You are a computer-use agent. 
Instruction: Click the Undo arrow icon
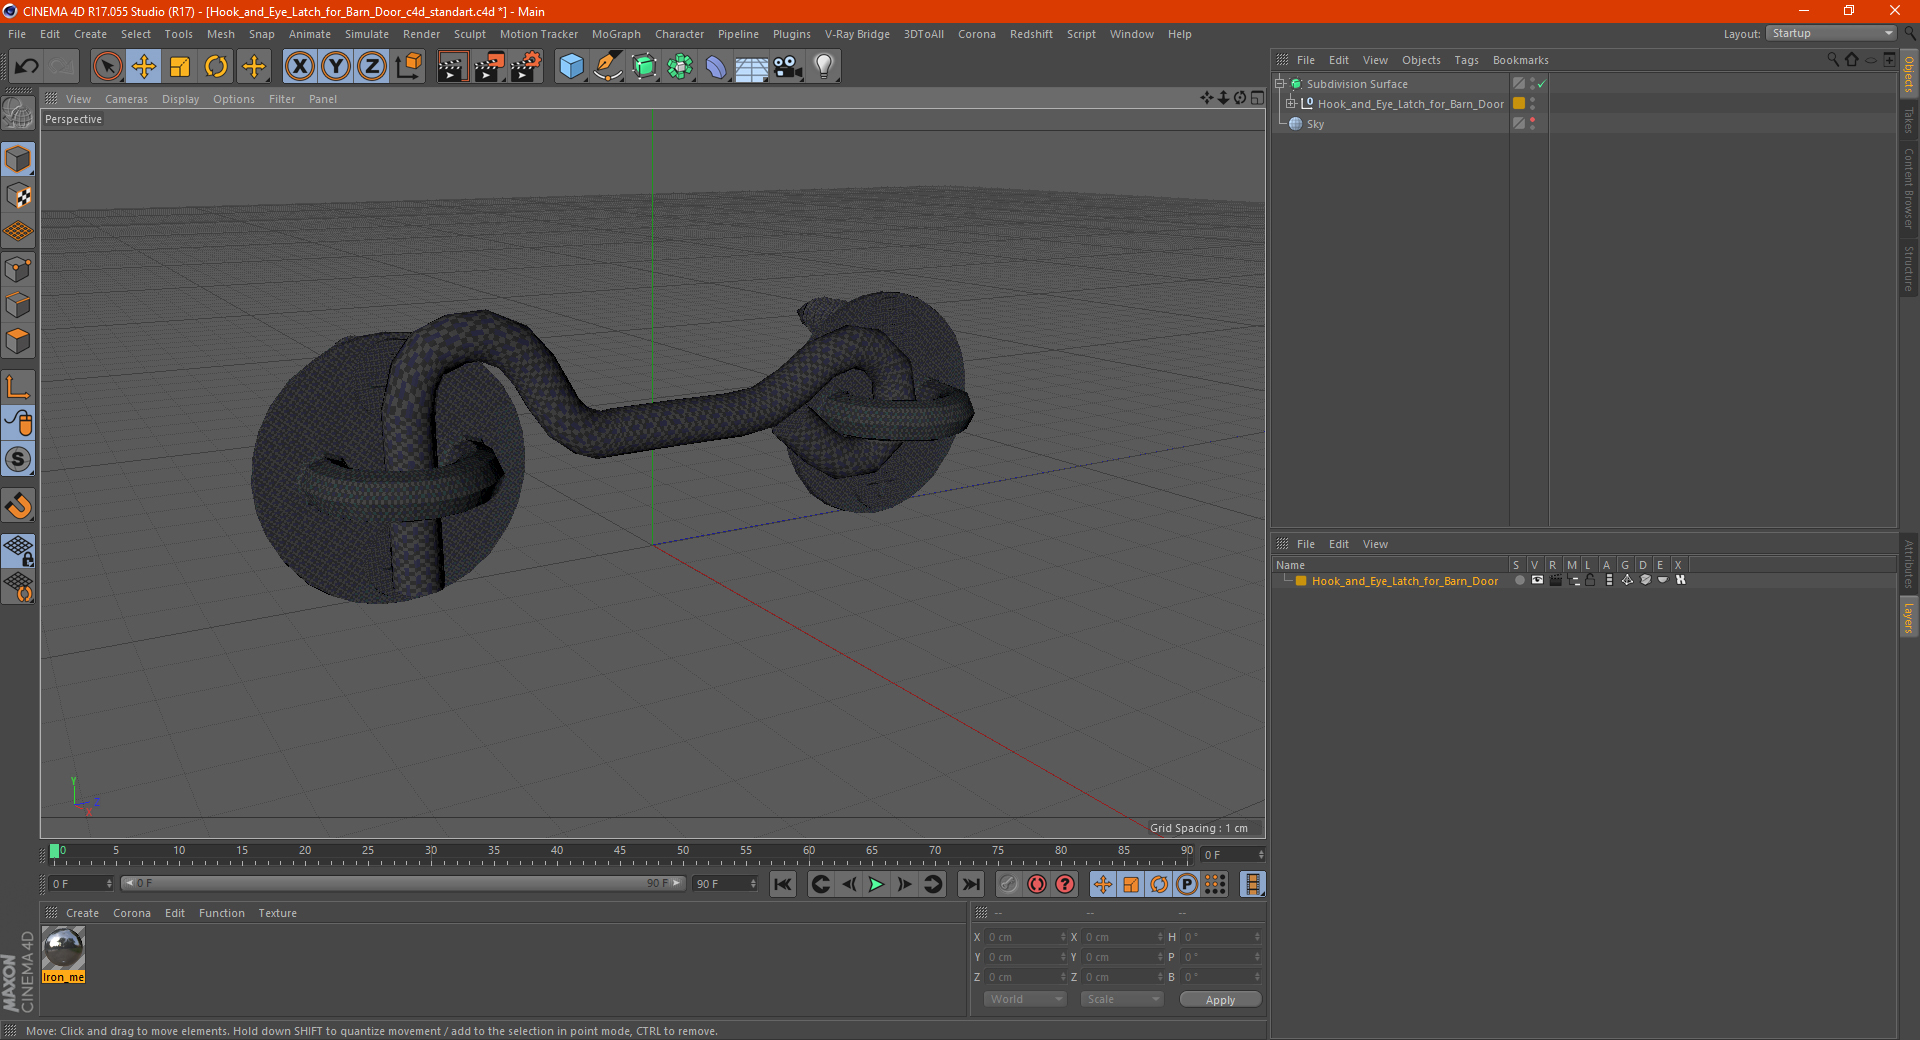[x=27, y=67]
